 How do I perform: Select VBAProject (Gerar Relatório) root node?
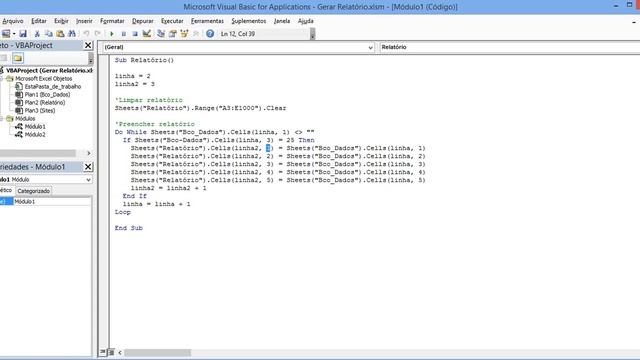(49, 71)
